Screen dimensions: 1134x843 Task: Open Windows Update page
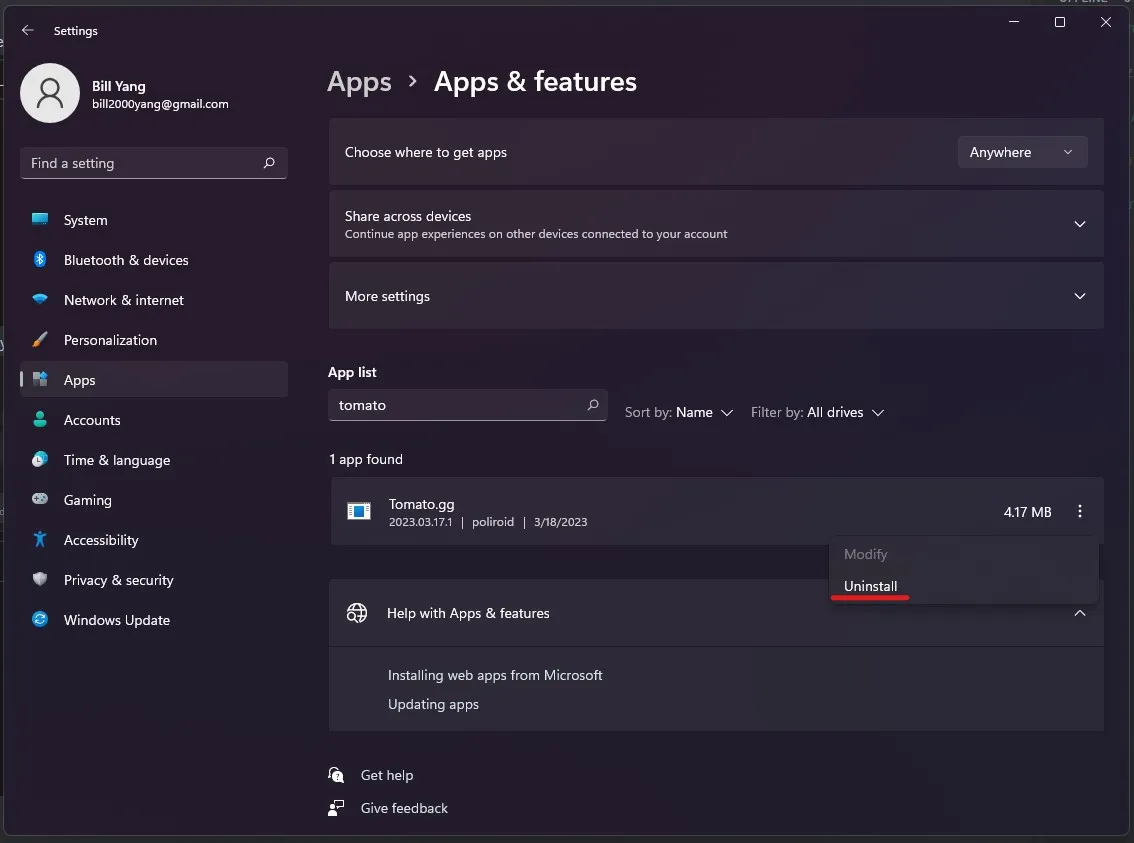point(116,620)
